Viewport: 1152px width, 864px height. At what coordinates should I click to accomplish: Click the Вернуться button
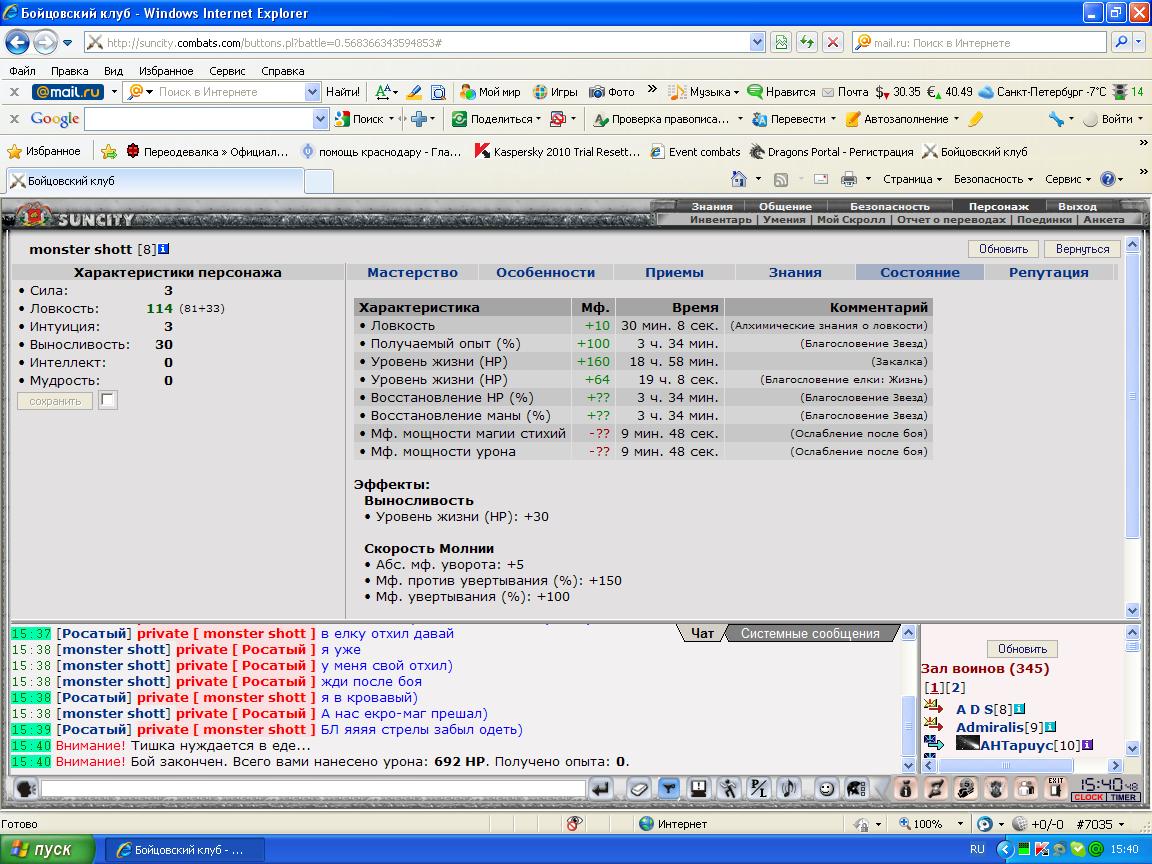[x=1082, y=249]
